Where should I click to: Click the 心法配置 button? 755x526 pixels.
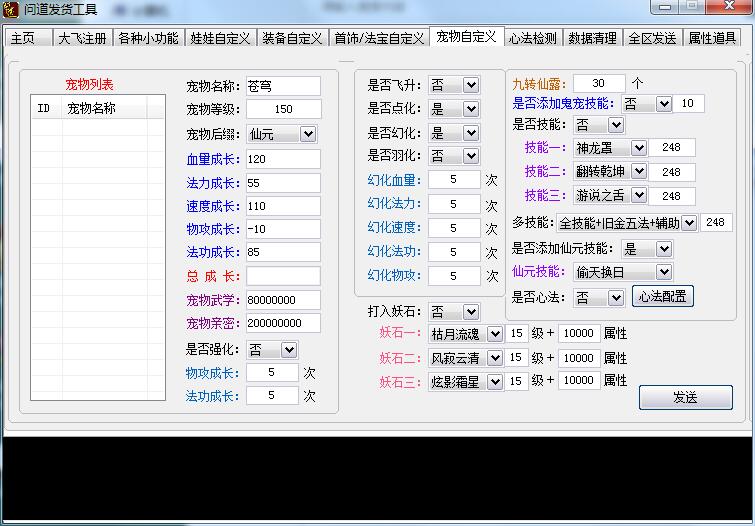662,296
